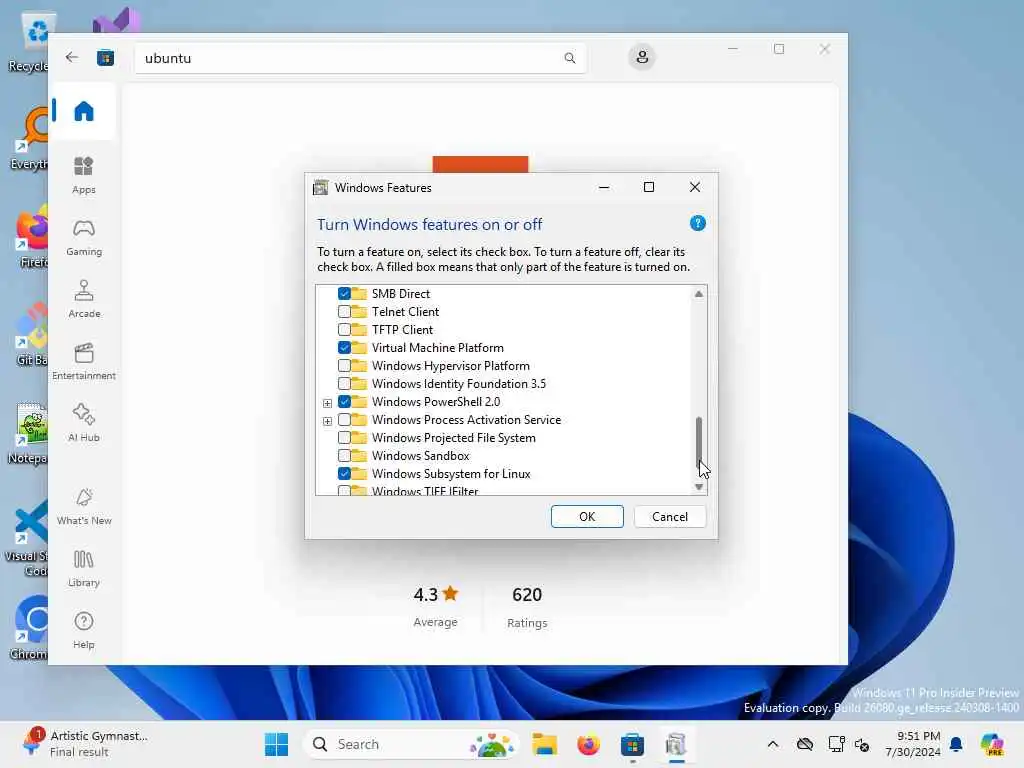1024x768 pixels.
Task: Enable Windows Process Activation Service checkbox
Action: tap(344, 419)
